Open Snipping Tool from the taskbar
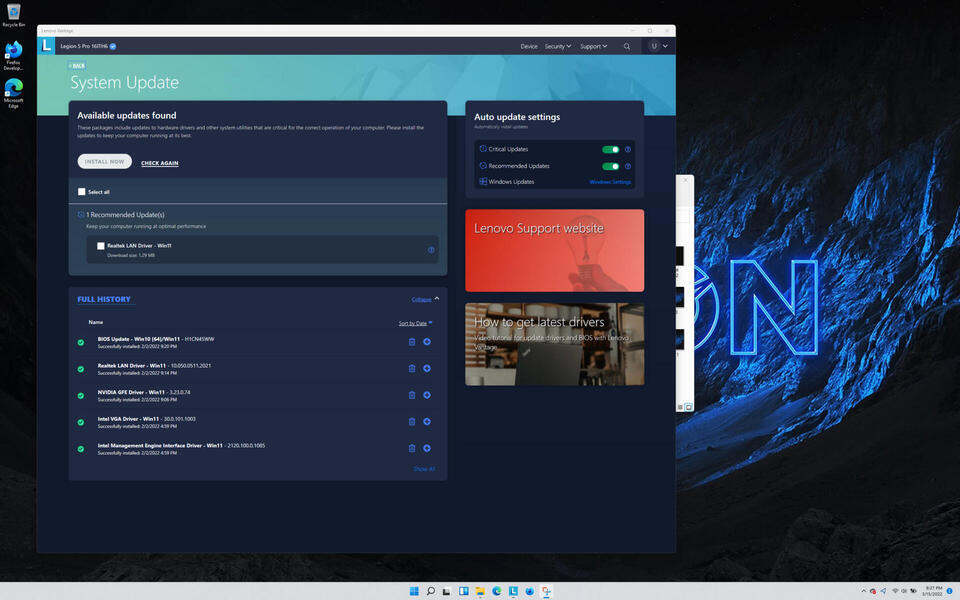 (x=546, y=591)
